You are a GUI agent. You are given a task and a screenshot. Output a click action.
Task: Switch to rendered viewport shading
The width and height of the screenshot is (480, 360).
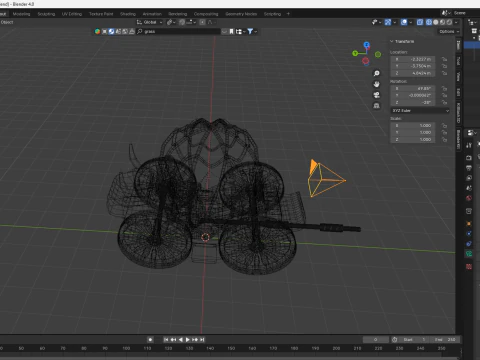449,22
